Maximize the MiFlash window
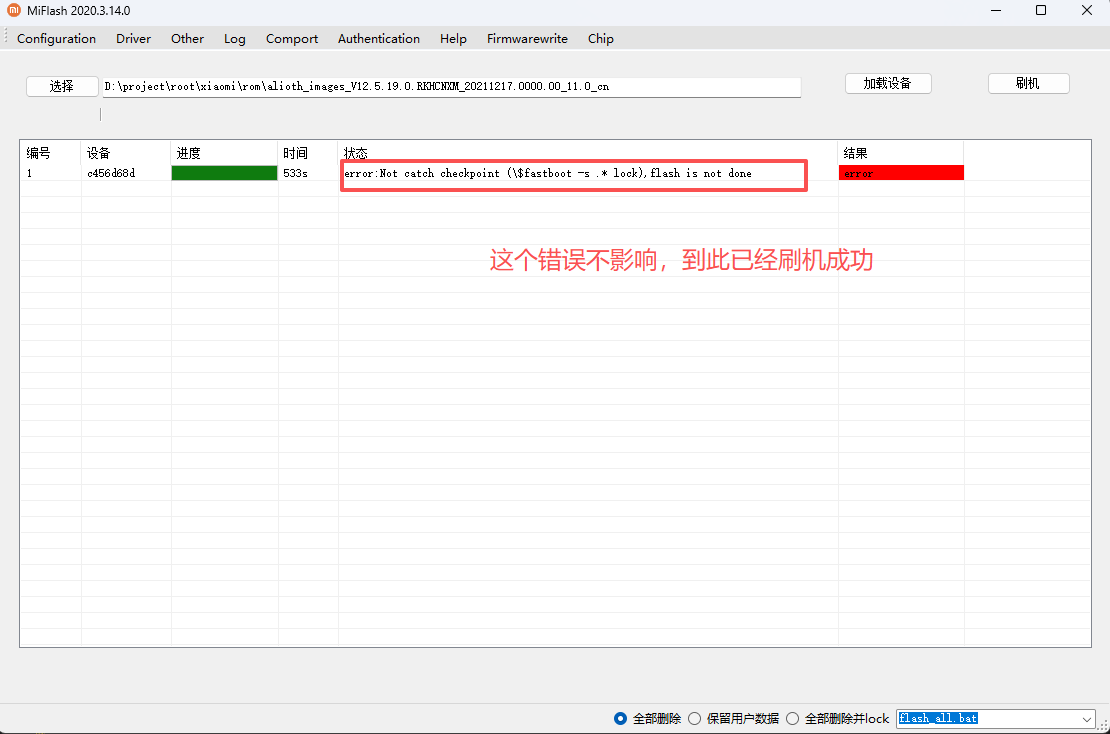The height and width of the screenshot is (734, 1110). point(1041,11)
